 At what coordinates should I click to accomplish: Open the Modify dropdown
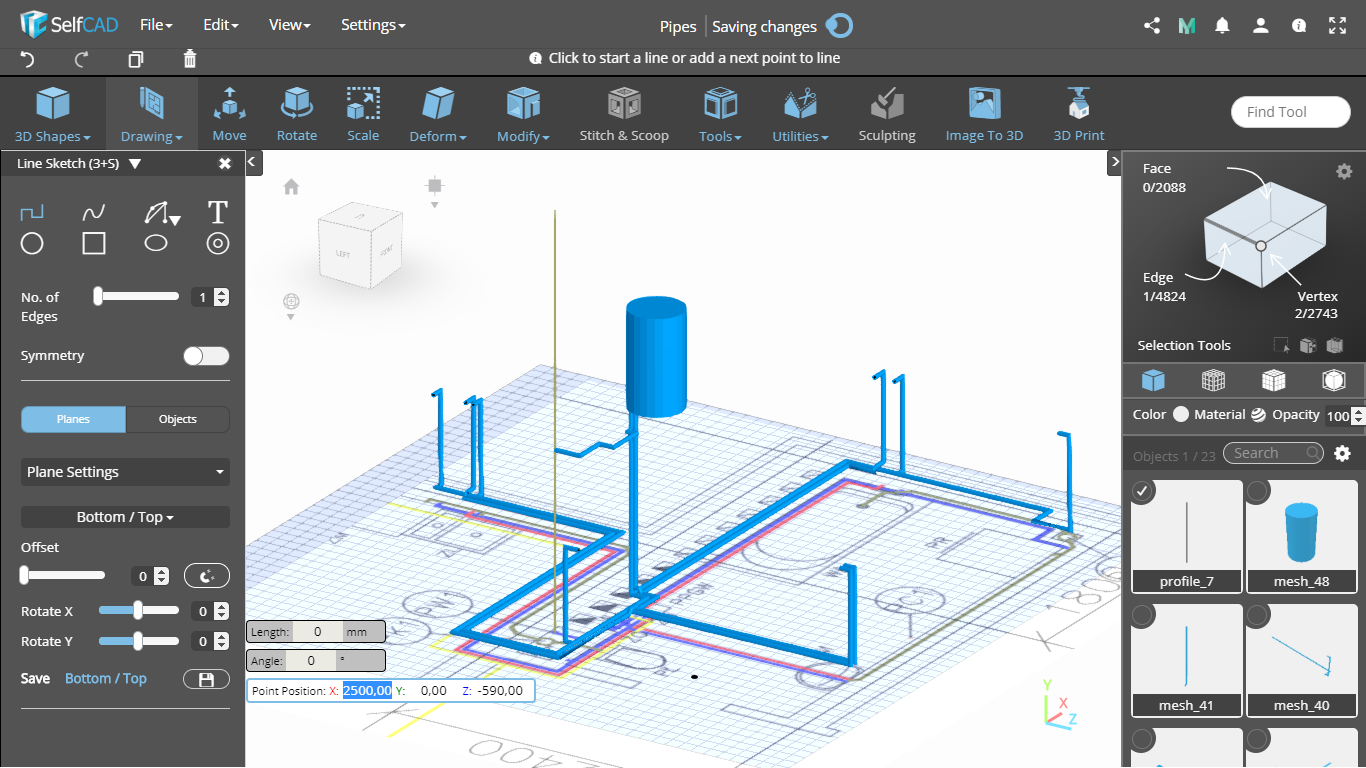coord(524,113)
